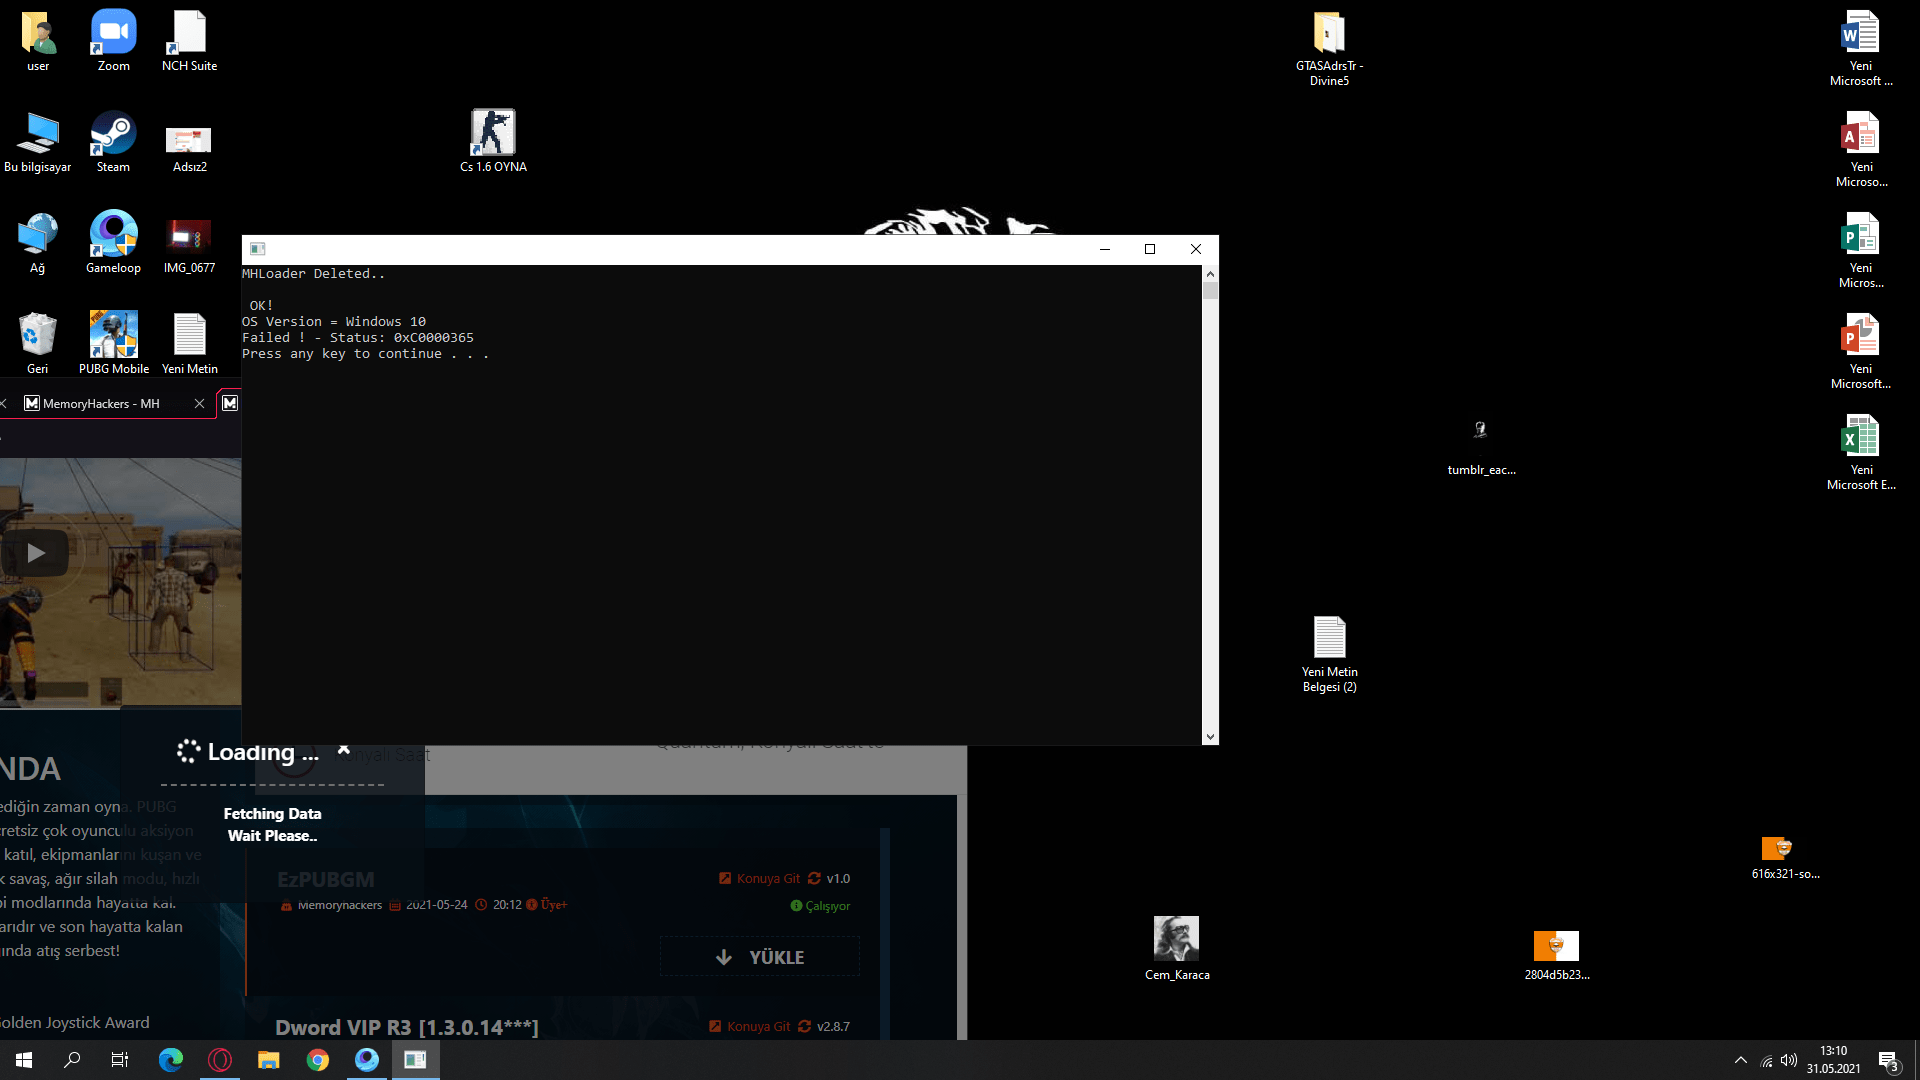The image size is (1920, 1080).
Task: Open the Cem_Karaca picture
Action: [1177, 948]
